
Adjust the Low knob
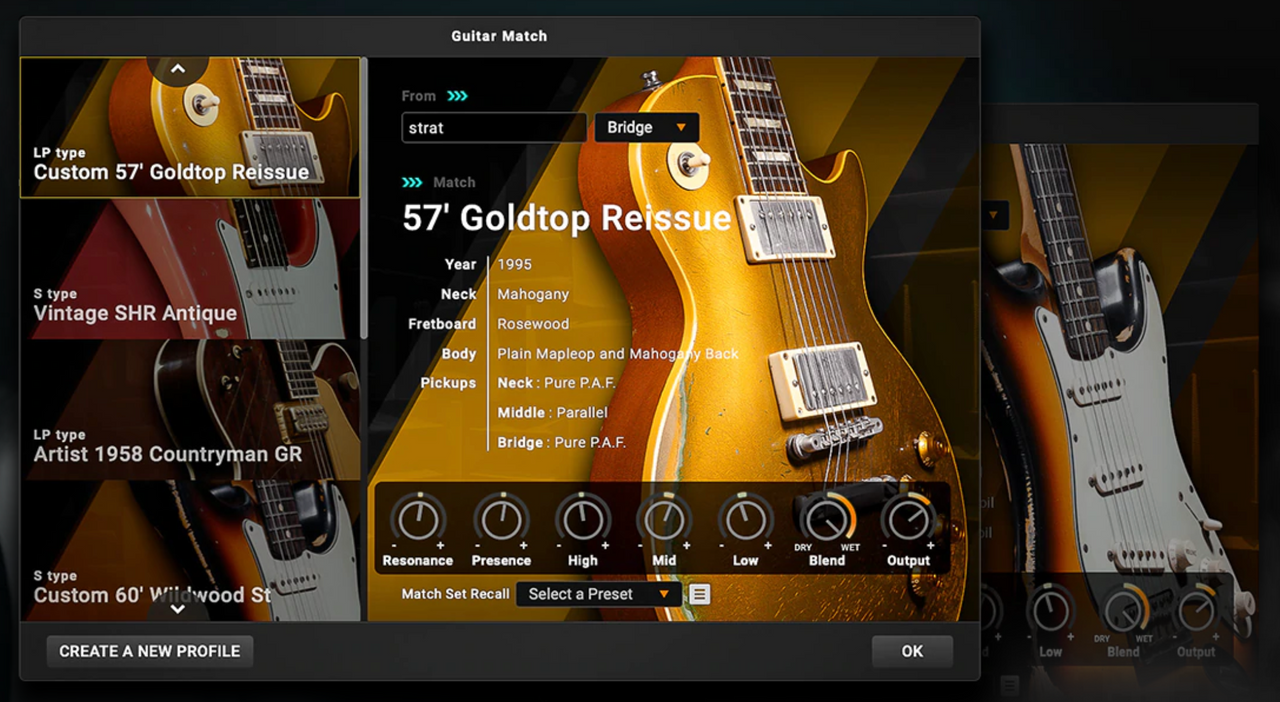745,519
